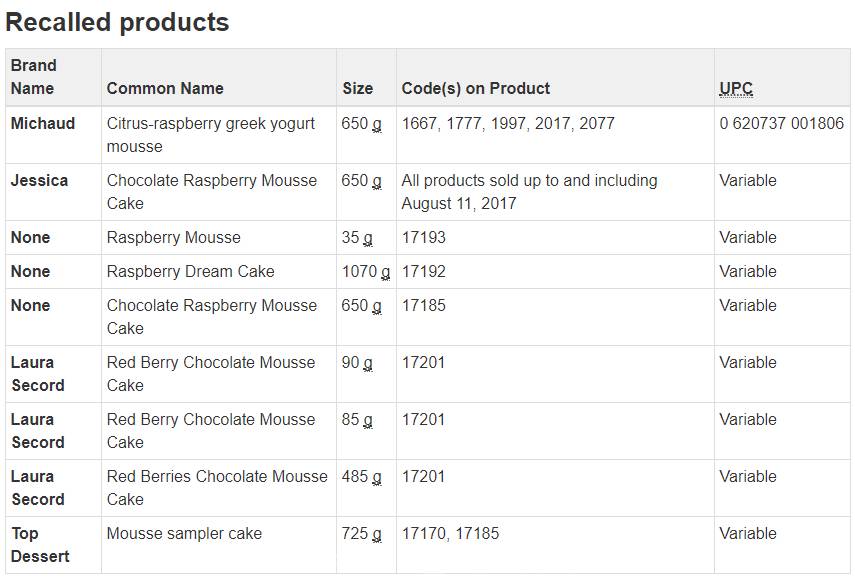Click the "Recalled products" heading
The width and height of the screenshot is (855, 584).
tap(117, 22)
